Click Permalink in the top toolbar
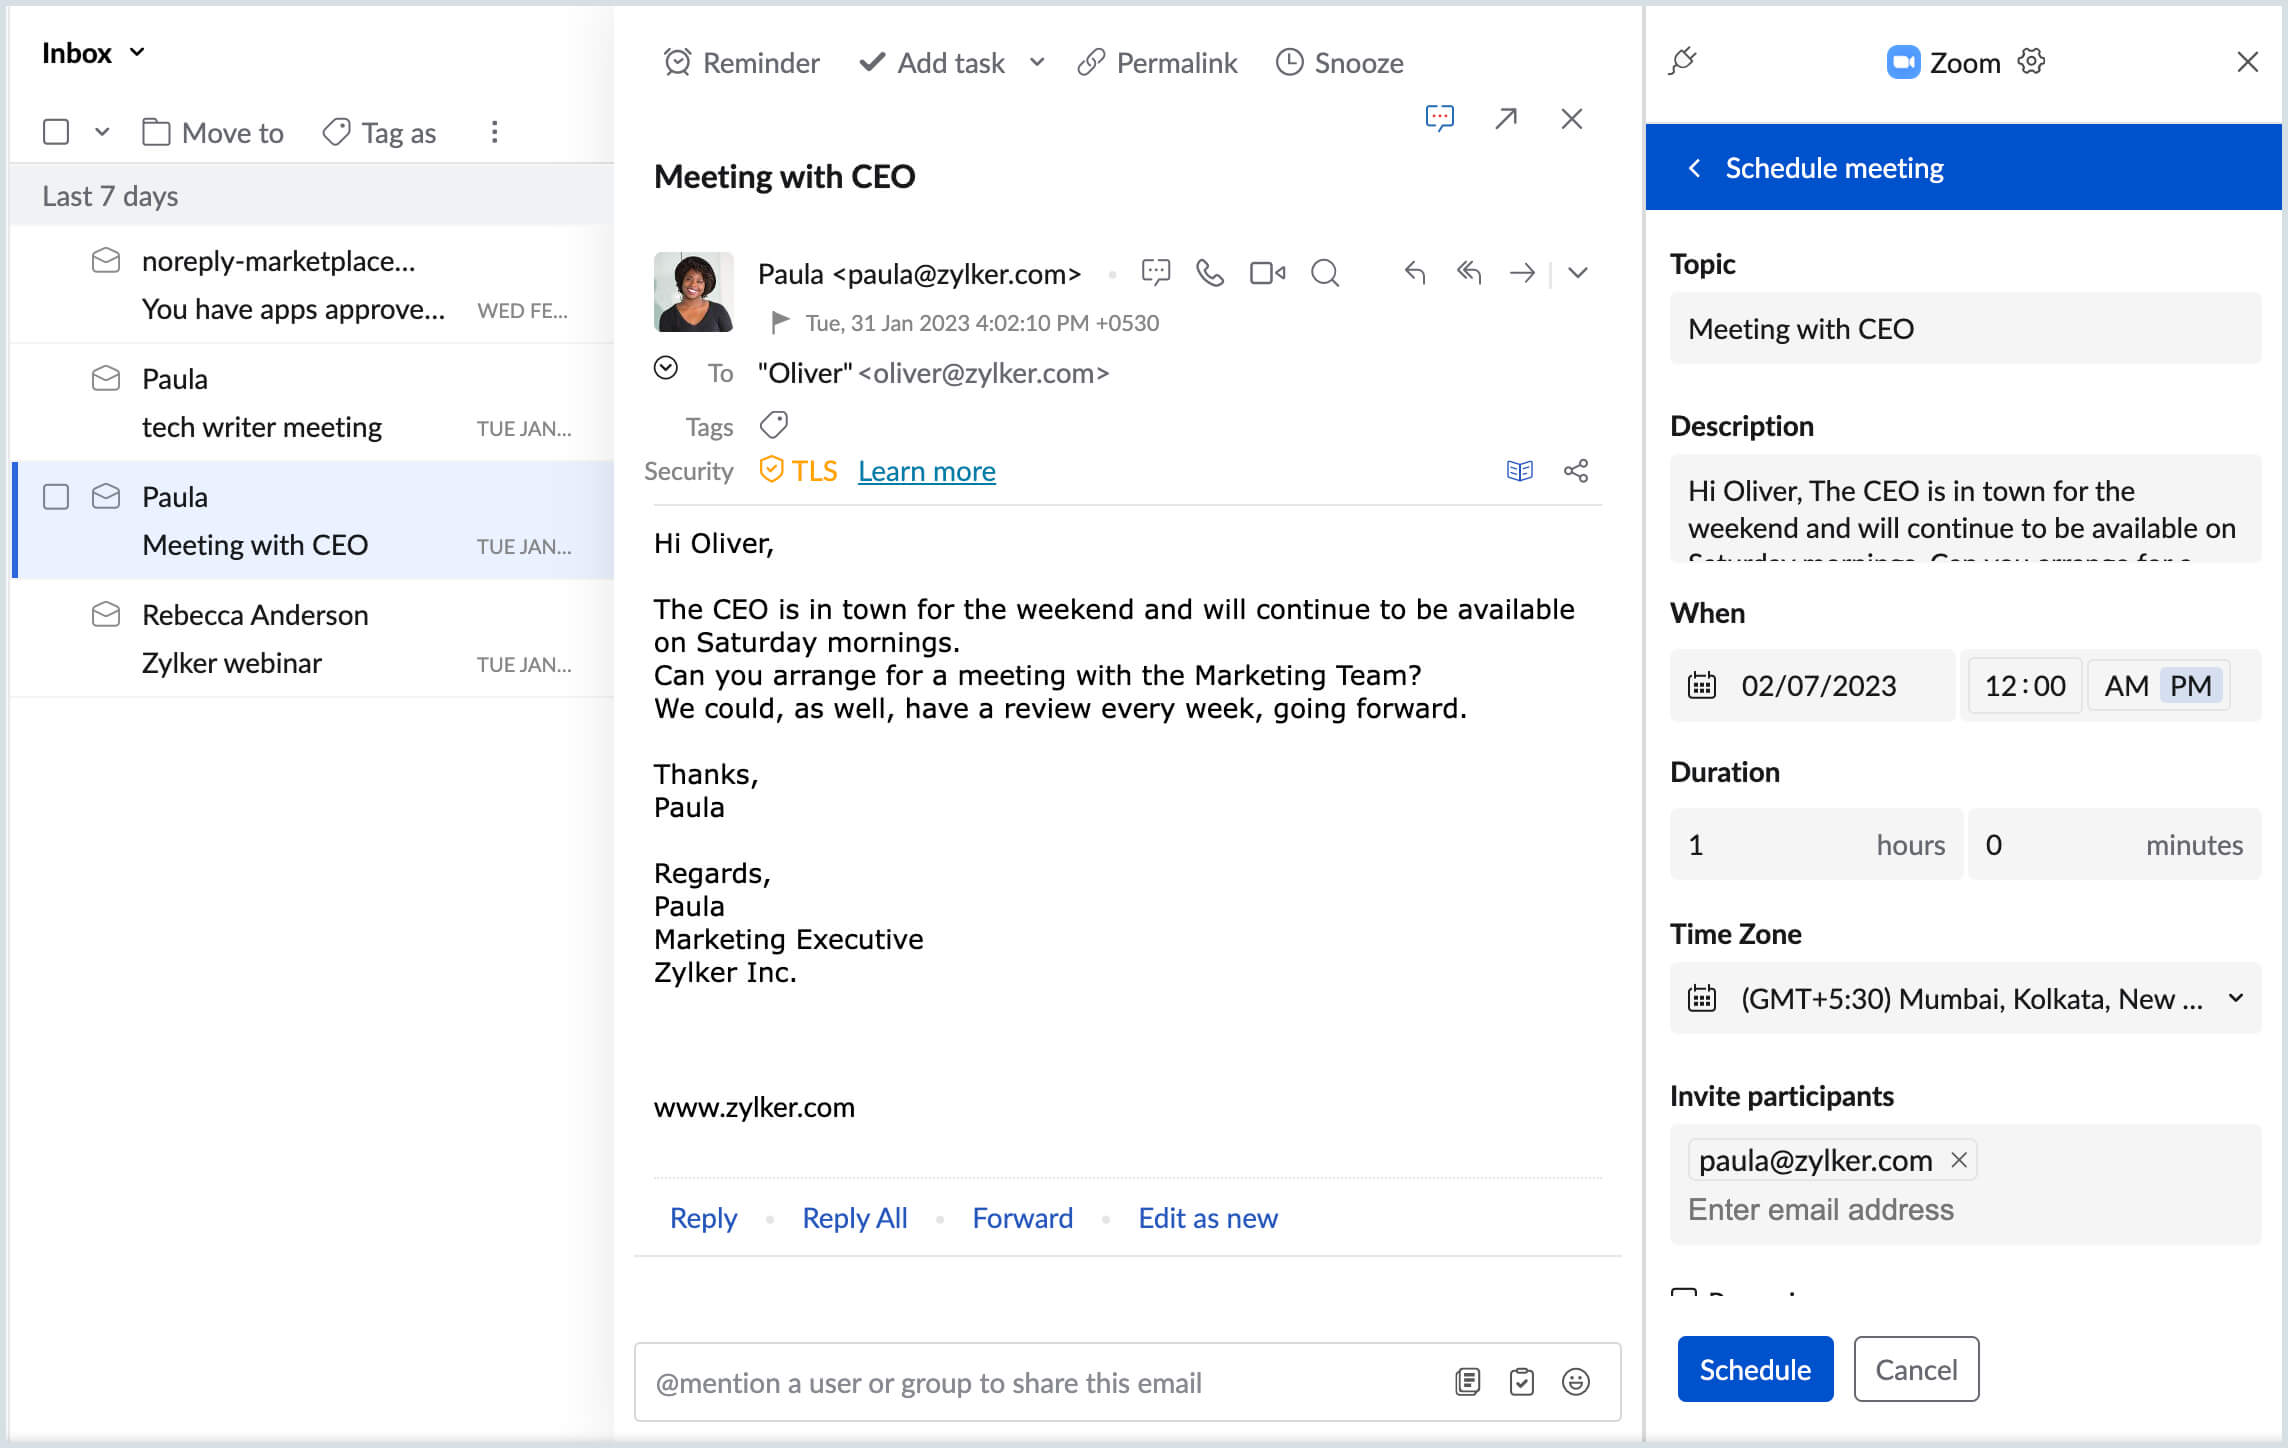Viewport: 2288px width, 1448px height. 1157,63
